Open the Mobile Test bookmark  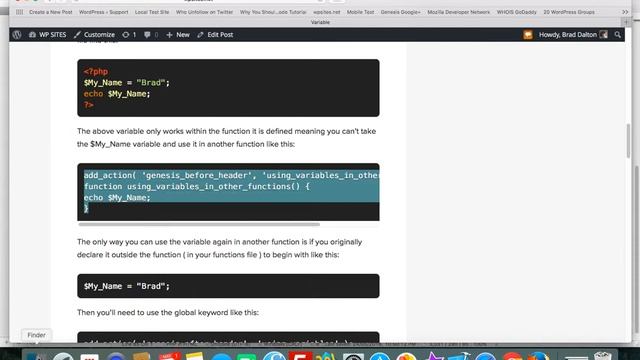point(360,12)
